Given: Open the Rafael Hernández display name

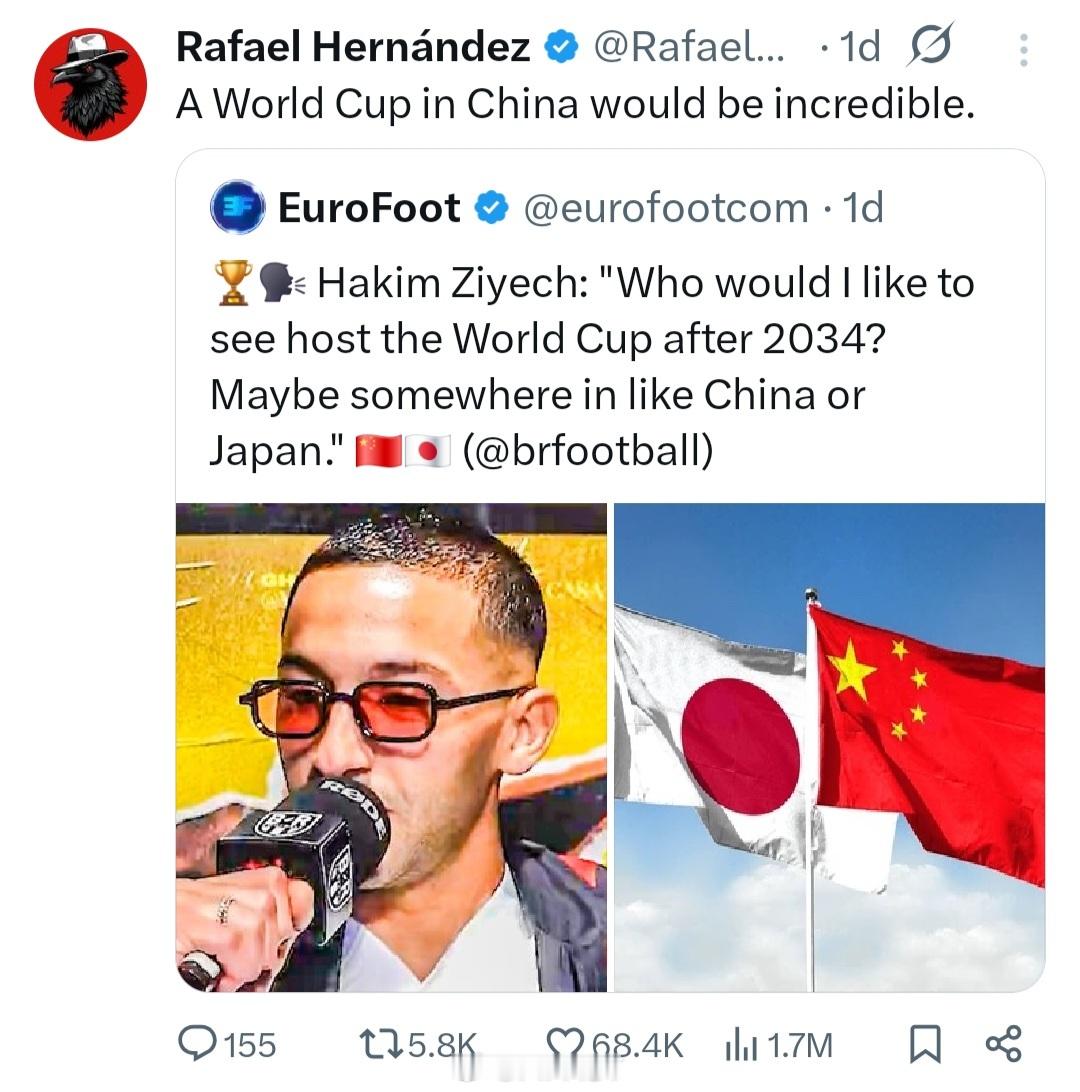Looking at the screenshot, I should tap(353, 47).
